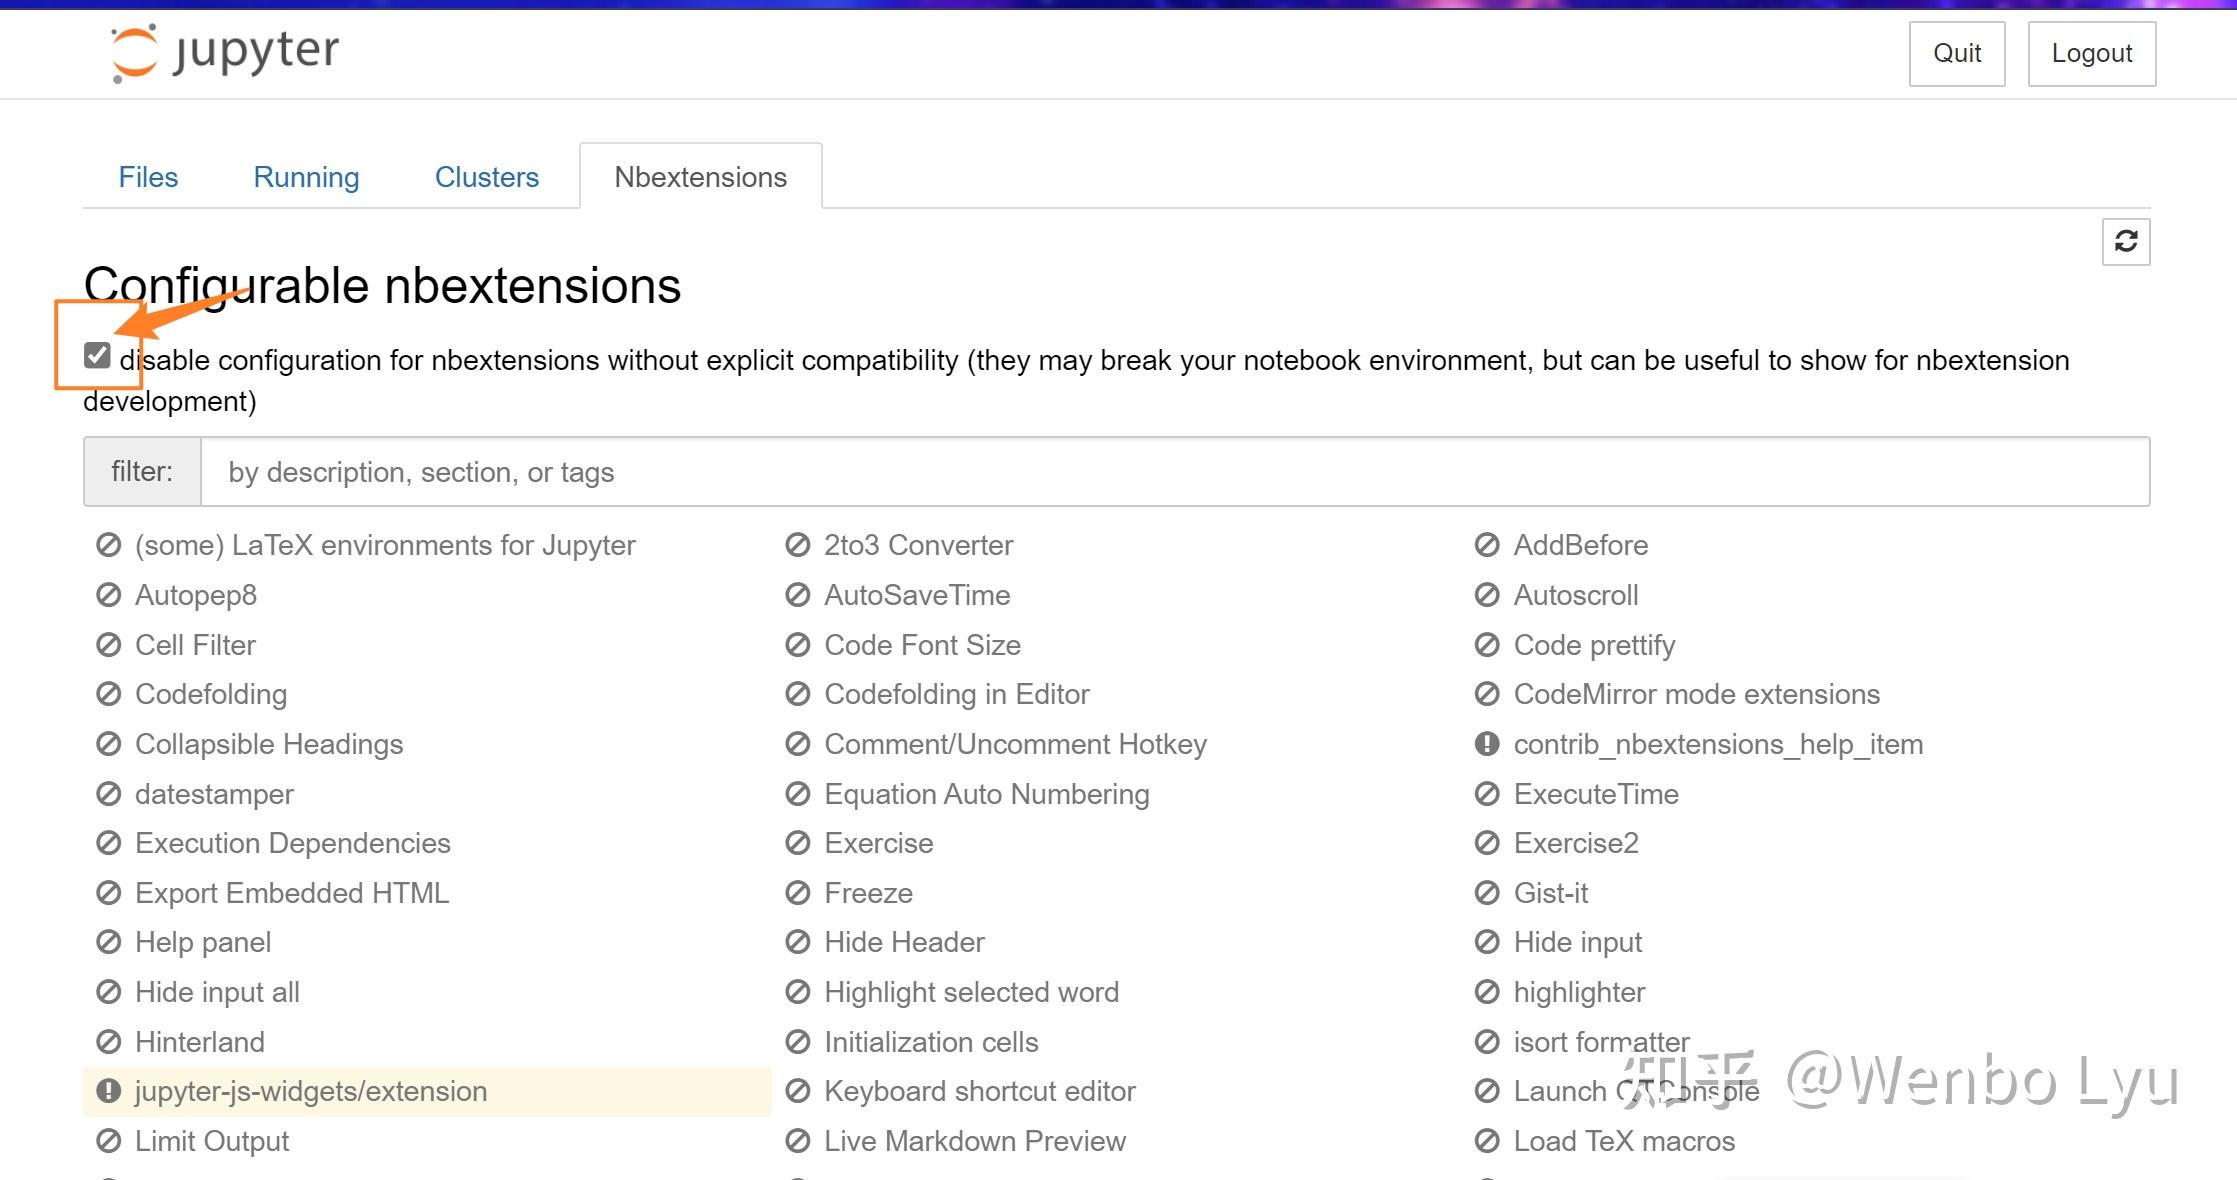Focus the nbextensions filter text field
2237x1180 pixels.
coord(1174,472)
